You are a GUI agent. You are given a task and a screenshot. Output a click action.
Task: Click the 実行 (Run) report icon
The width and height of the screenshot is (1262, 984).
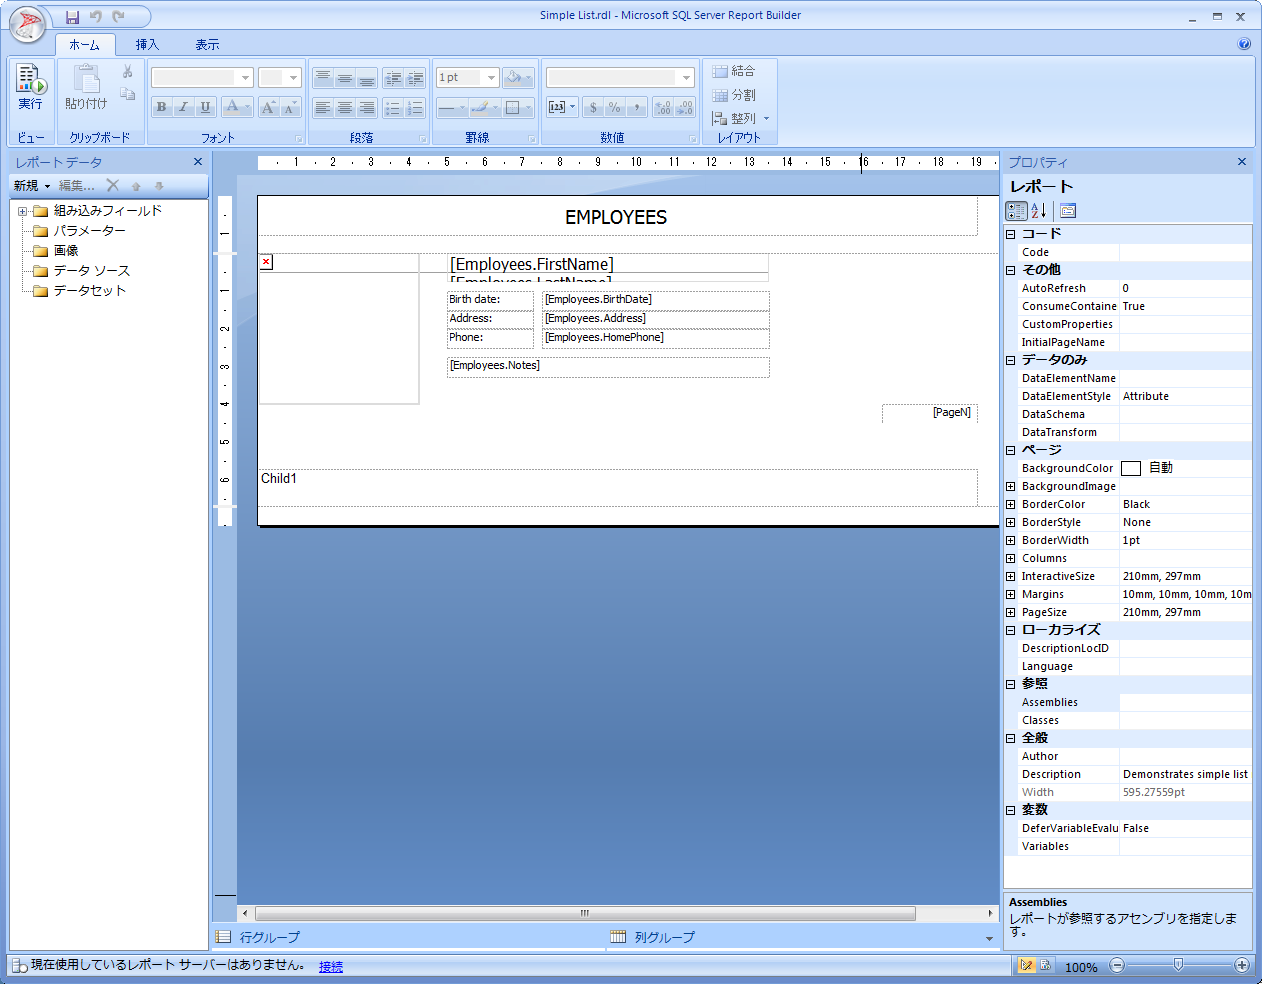coord(30,86)
